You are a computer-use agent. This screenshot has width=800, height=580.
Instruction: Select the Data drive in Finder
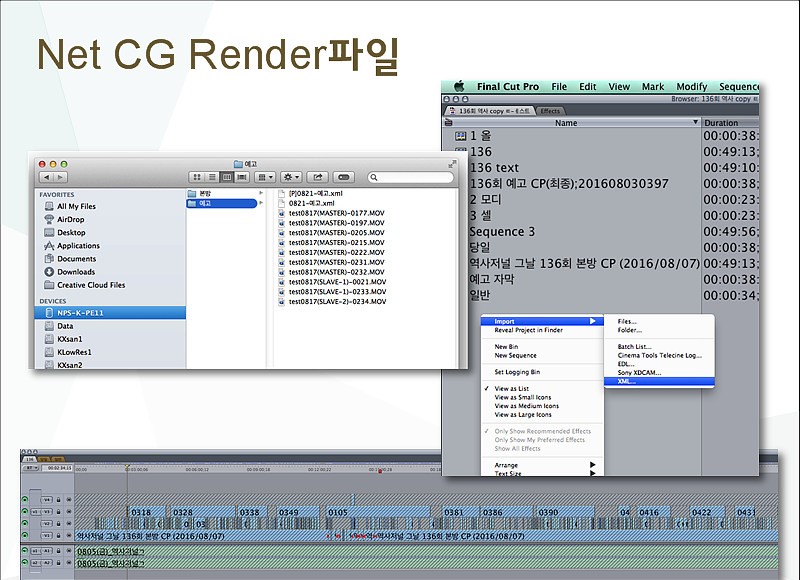click(x=65, y=326)
